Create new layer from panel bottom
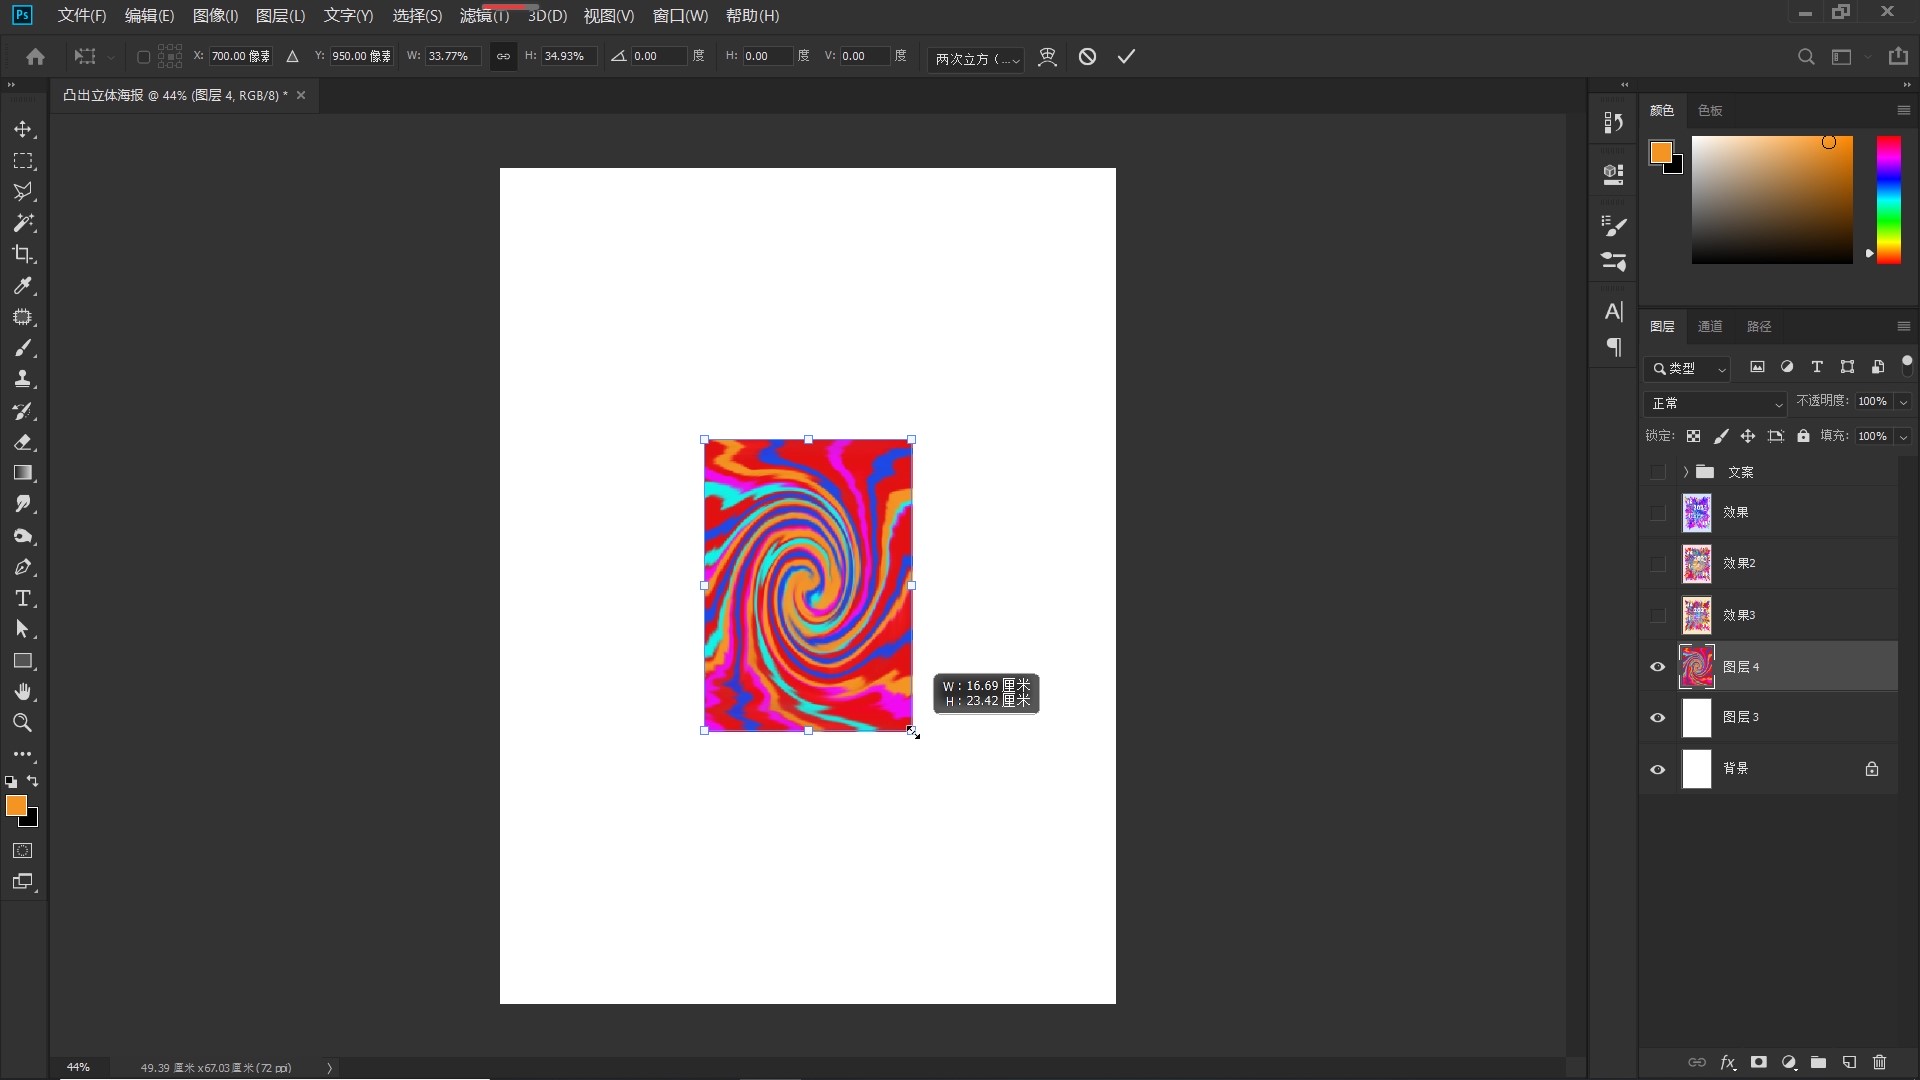This screenshot has width=1920, height=1080. [1849, 1062]
